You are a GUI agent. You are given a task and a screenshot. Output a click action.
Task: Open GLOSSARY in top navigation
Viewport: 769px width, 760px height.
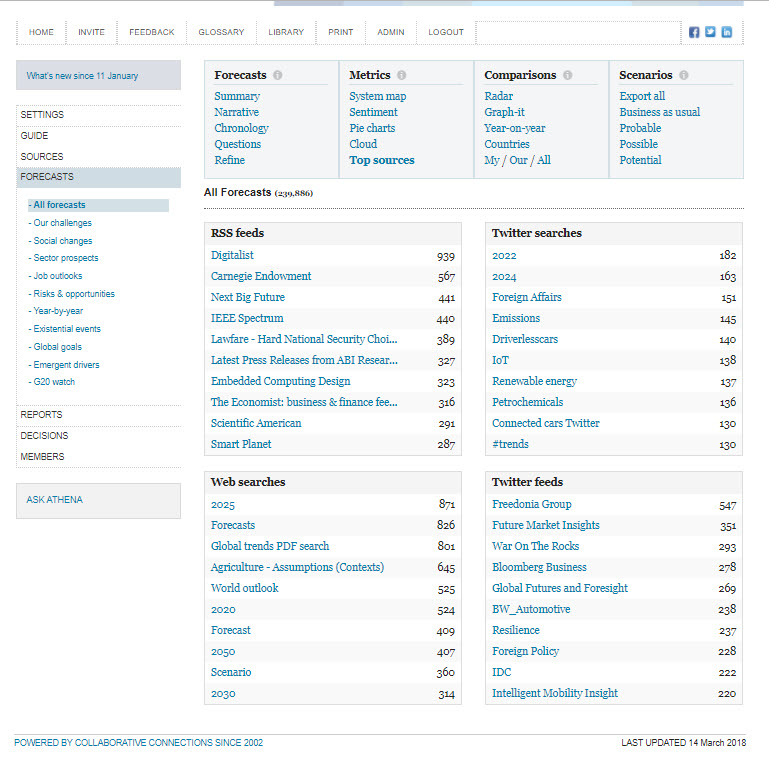click(x=221, y=32)
